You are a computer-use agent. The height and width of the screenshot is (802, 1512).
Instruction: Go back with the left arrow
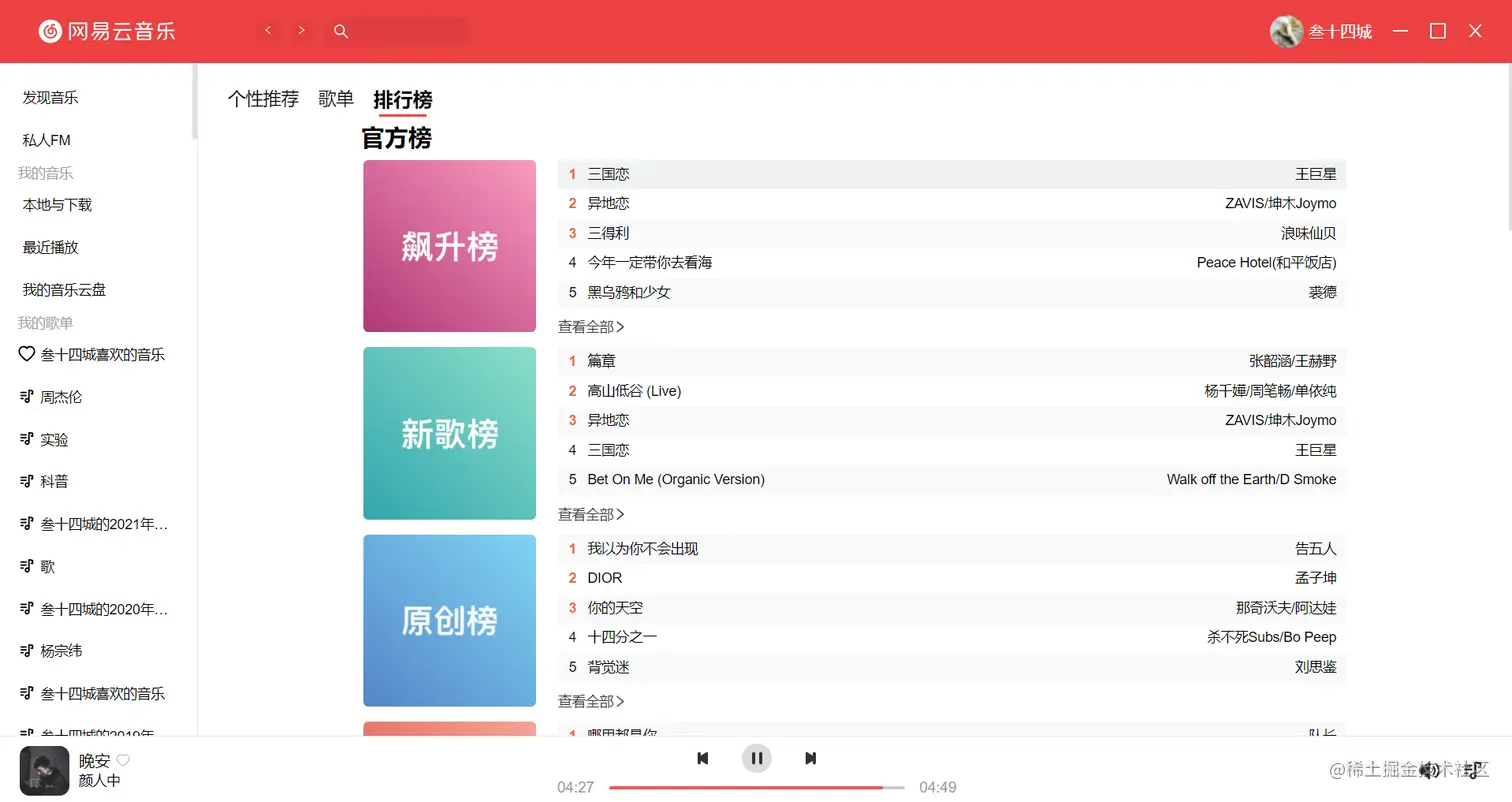267,31
